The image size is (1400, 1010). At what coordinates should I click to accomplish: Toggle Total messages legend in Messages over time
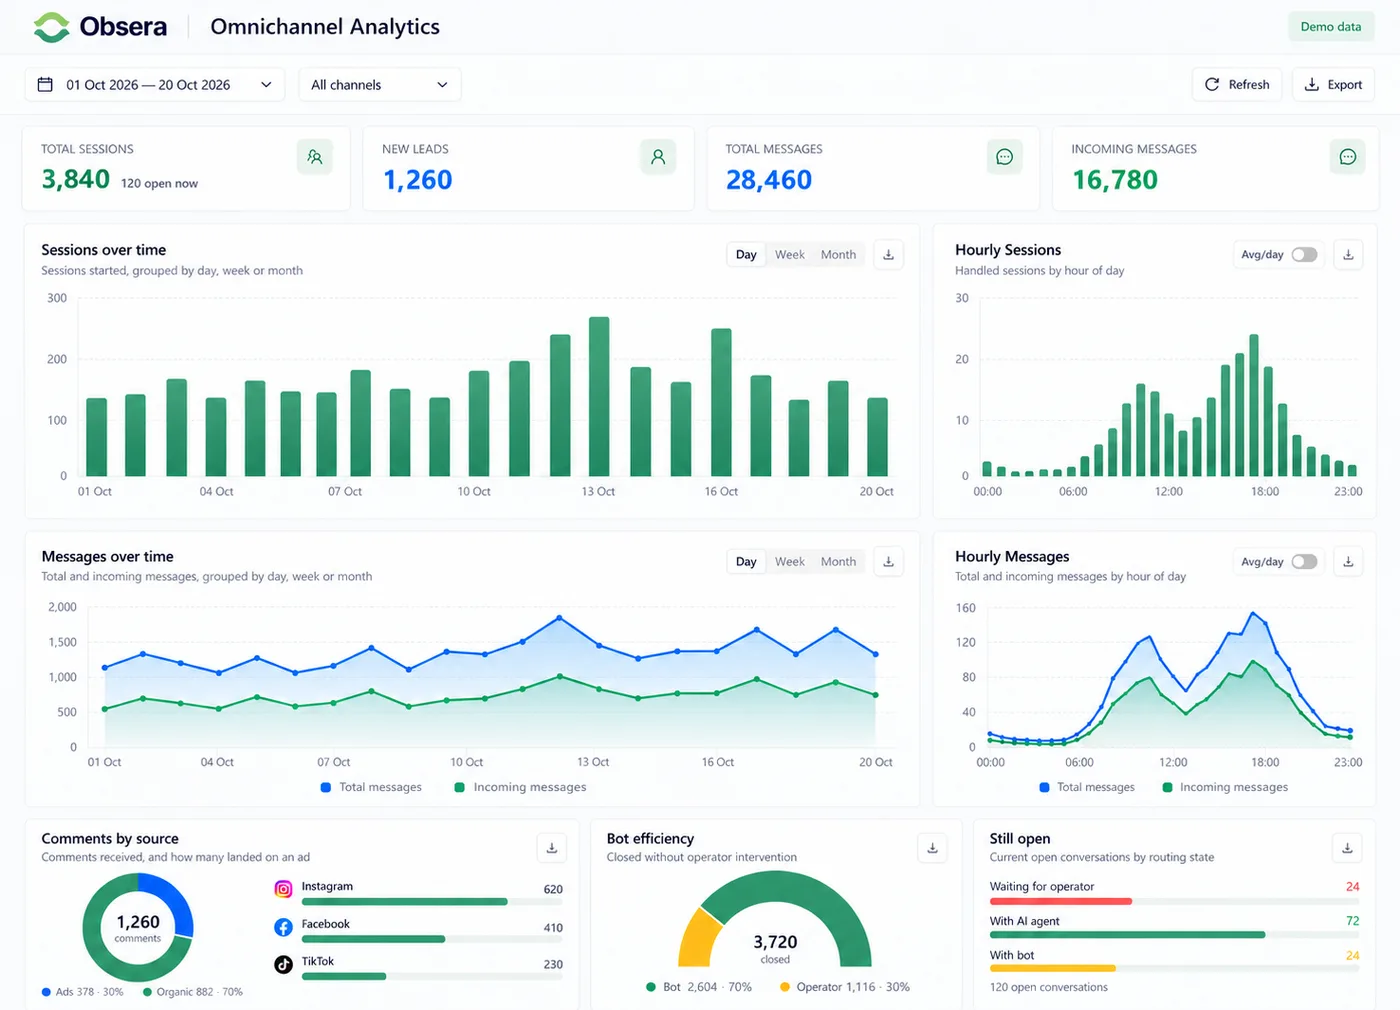click(x=371, y=788)
